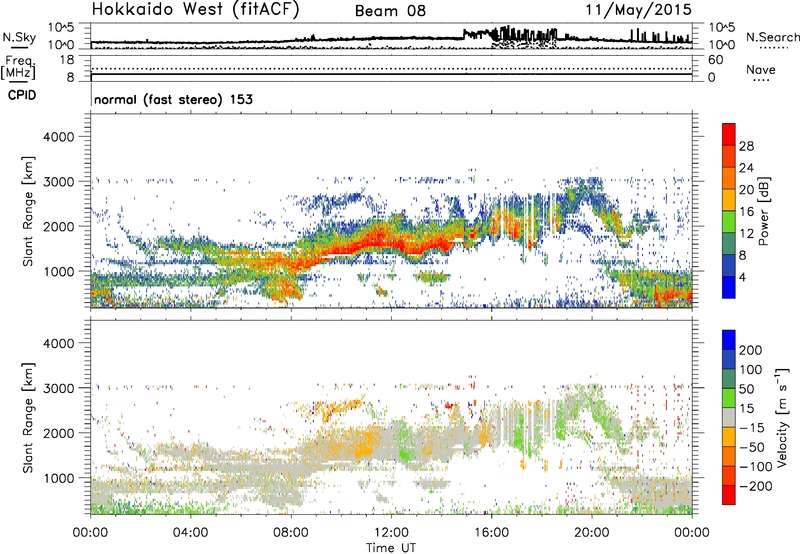Click the '60' Nave scale value
800x554 pixels.
(x=715, y=60)
